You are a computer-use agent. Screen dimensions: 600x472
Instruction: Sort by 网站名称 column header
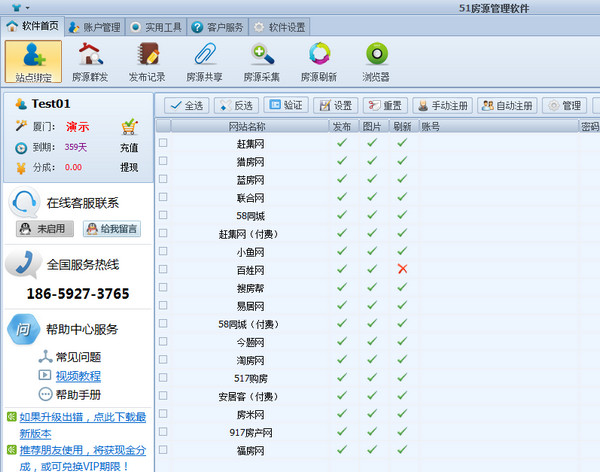point(249,126)
